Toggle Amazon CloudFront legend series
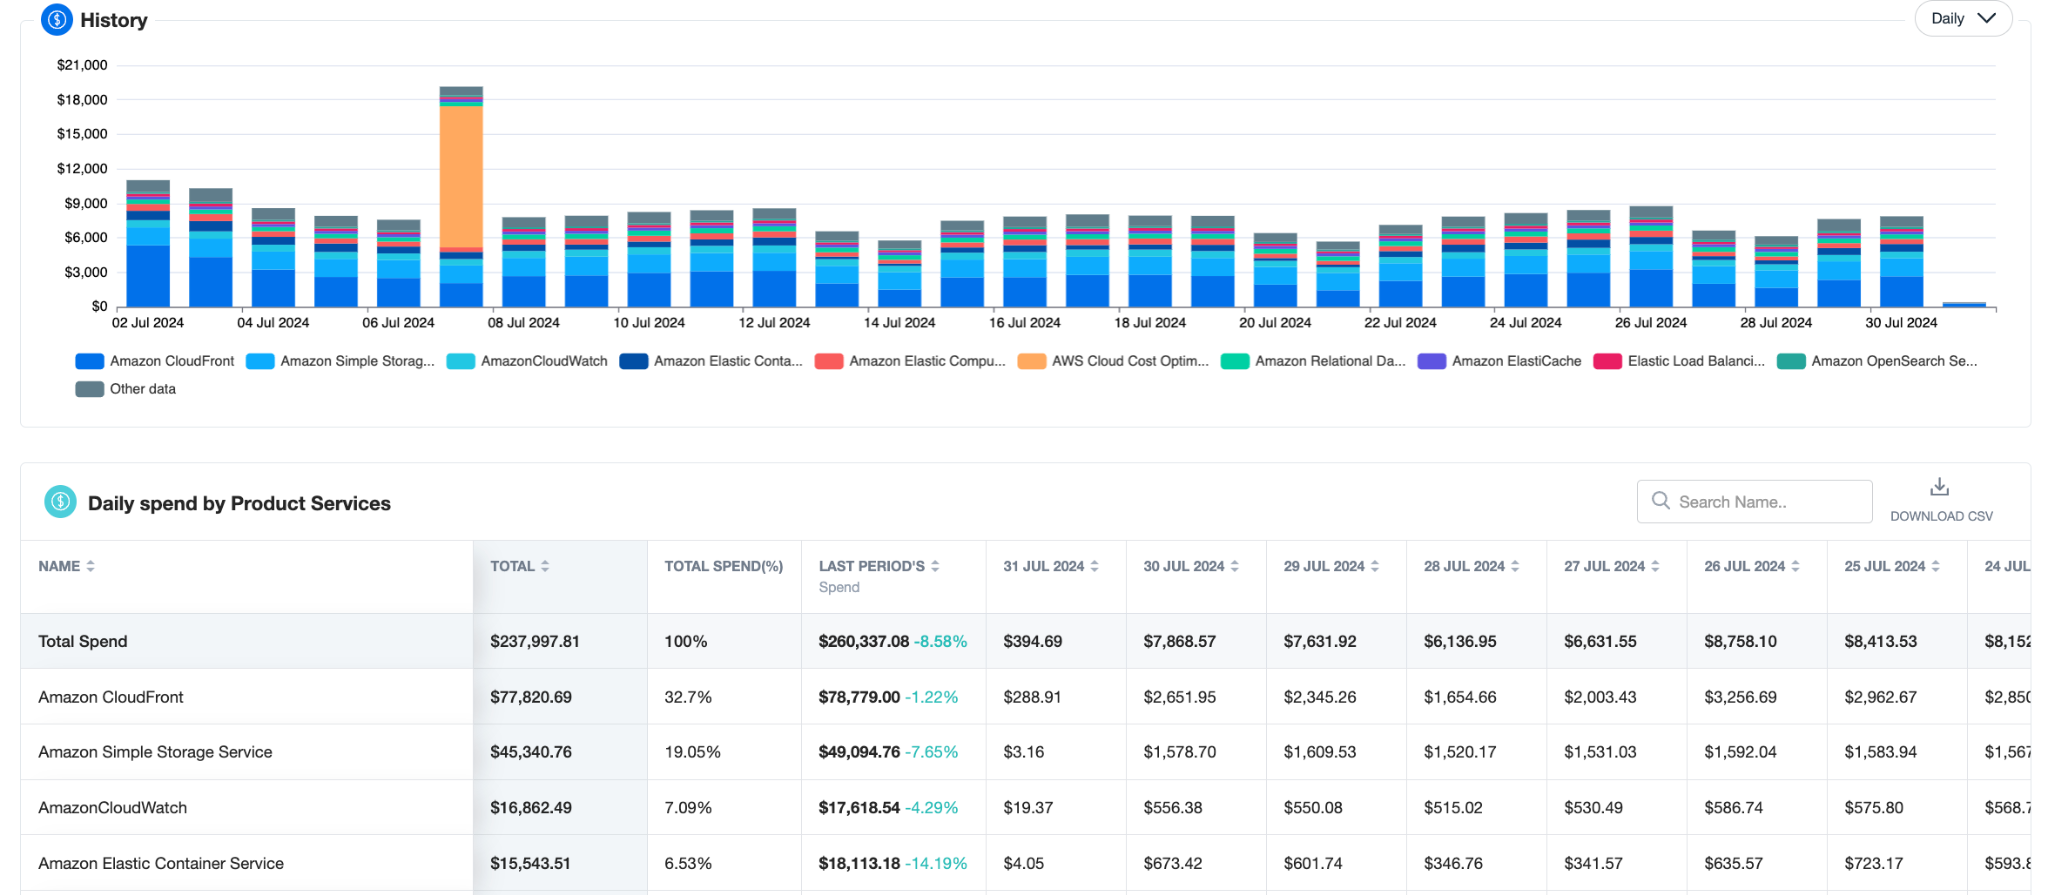The width and height of the screenshot is (2048, 895). [155, 361]
